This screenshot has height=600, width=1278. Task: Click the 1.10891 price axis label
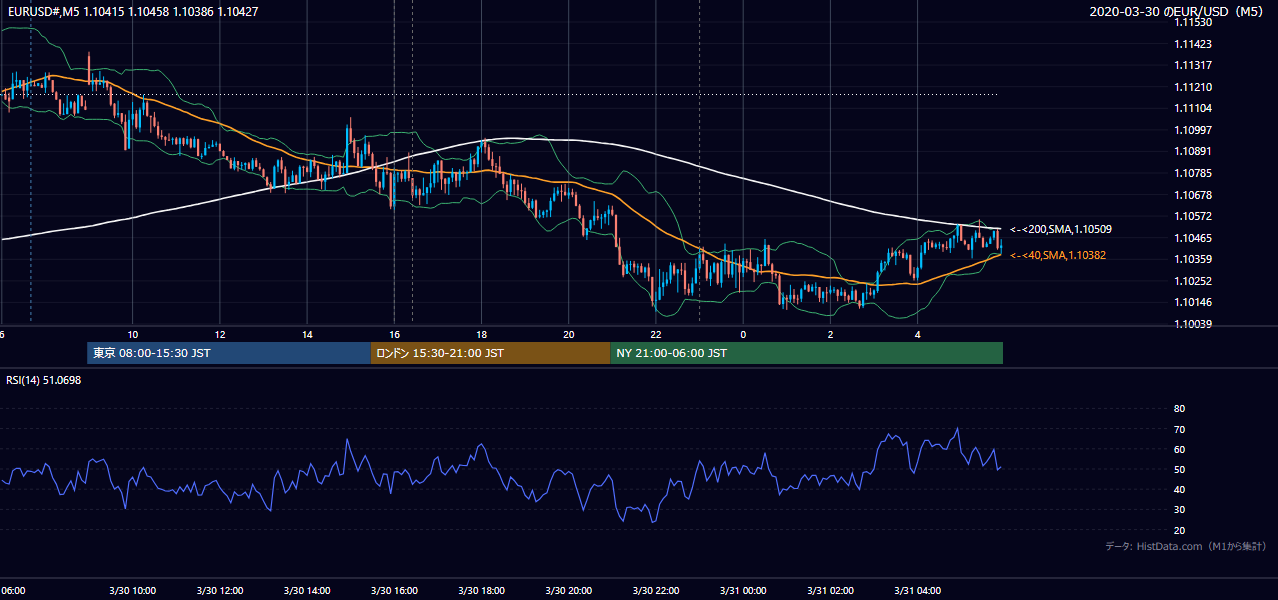tap(1193, 152)
